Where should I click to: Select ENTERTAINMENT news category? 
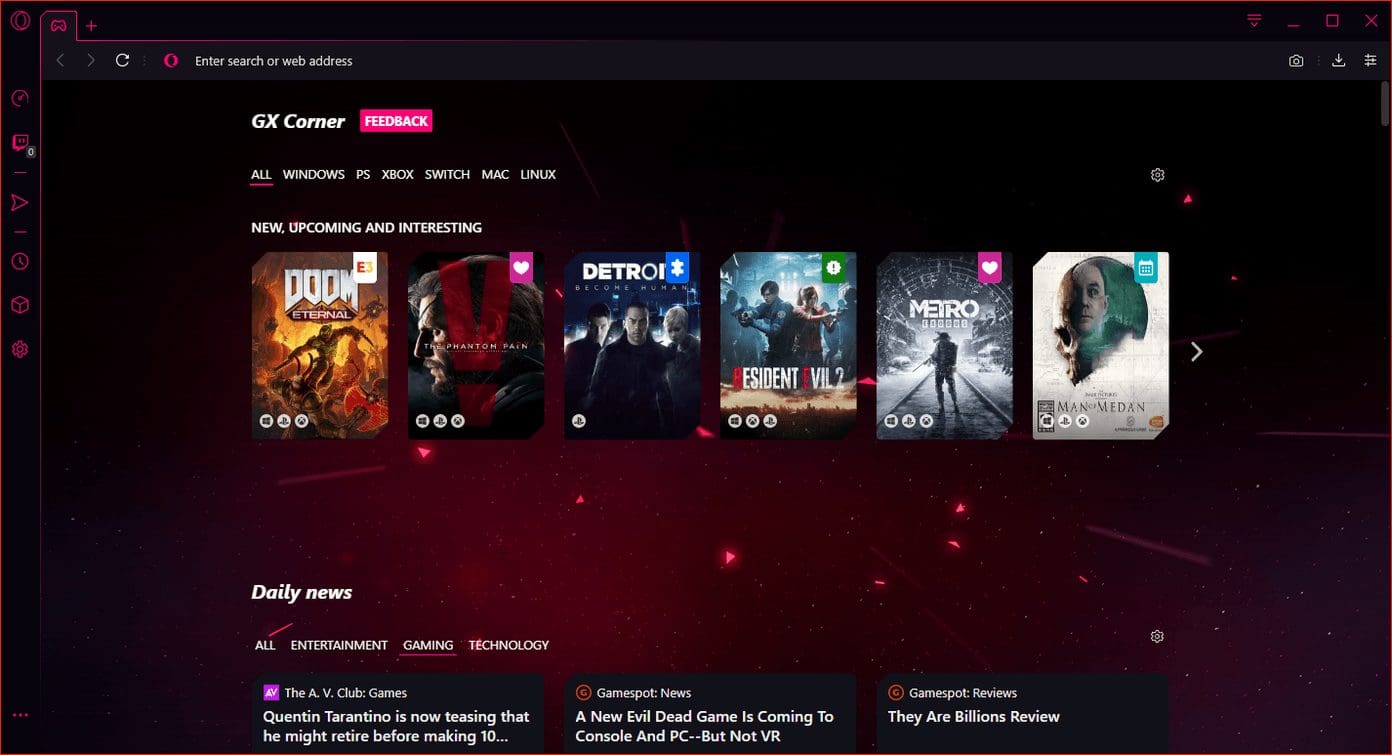coord(339,645)
